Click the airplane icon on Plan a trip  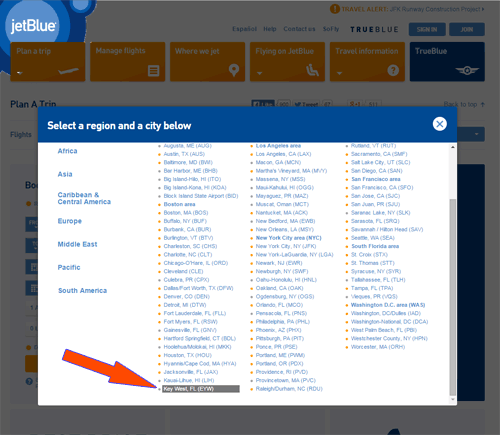68,71
